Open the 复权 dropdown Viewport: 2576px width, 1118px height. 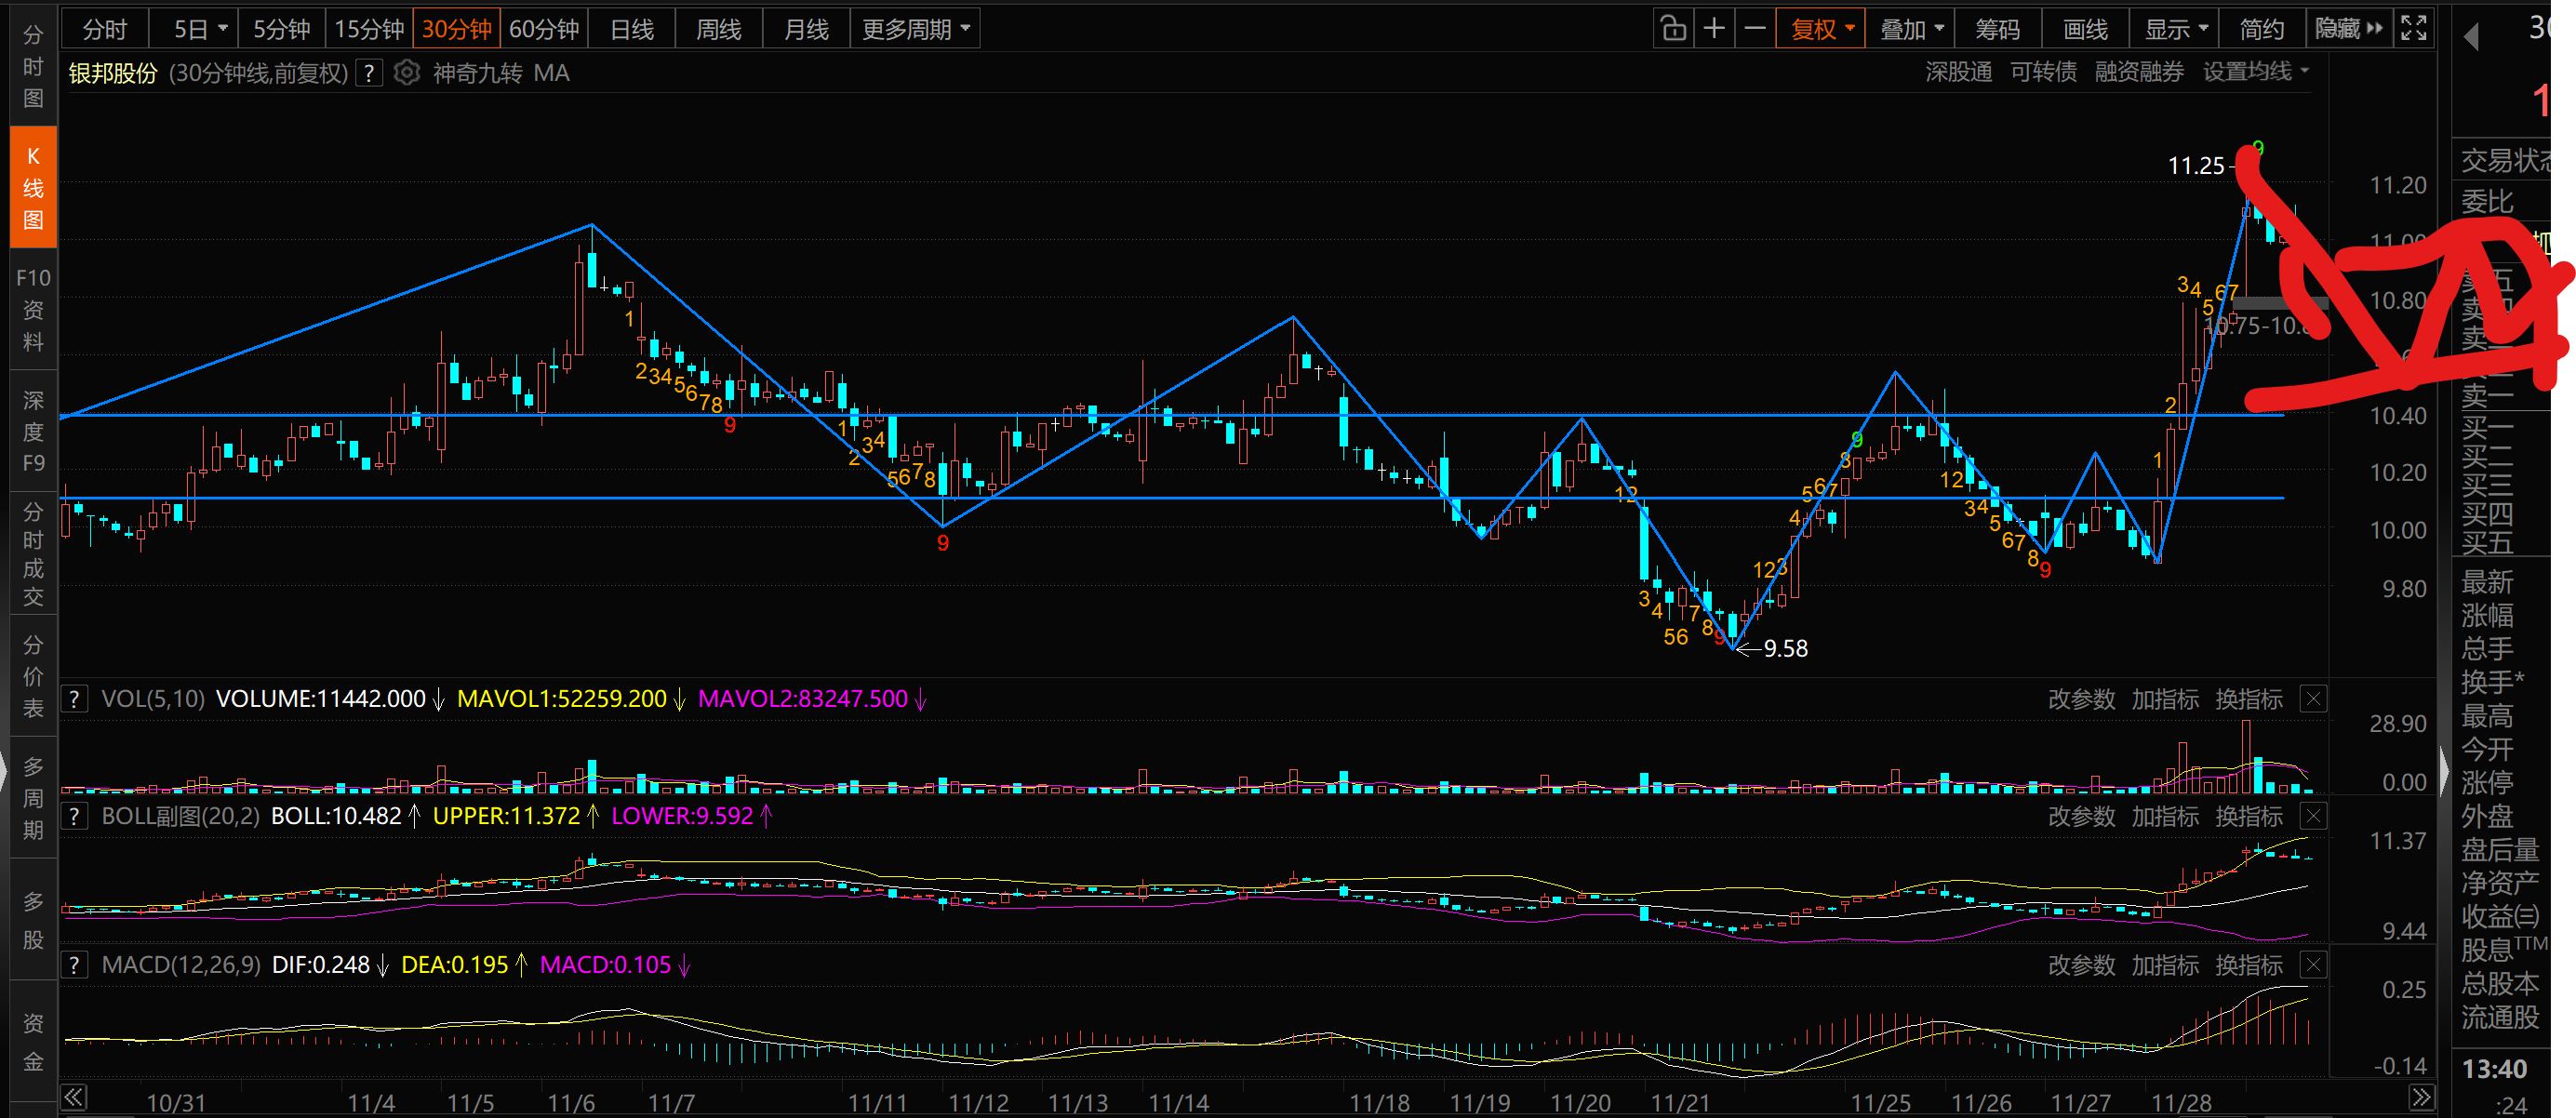[1821, 29]
